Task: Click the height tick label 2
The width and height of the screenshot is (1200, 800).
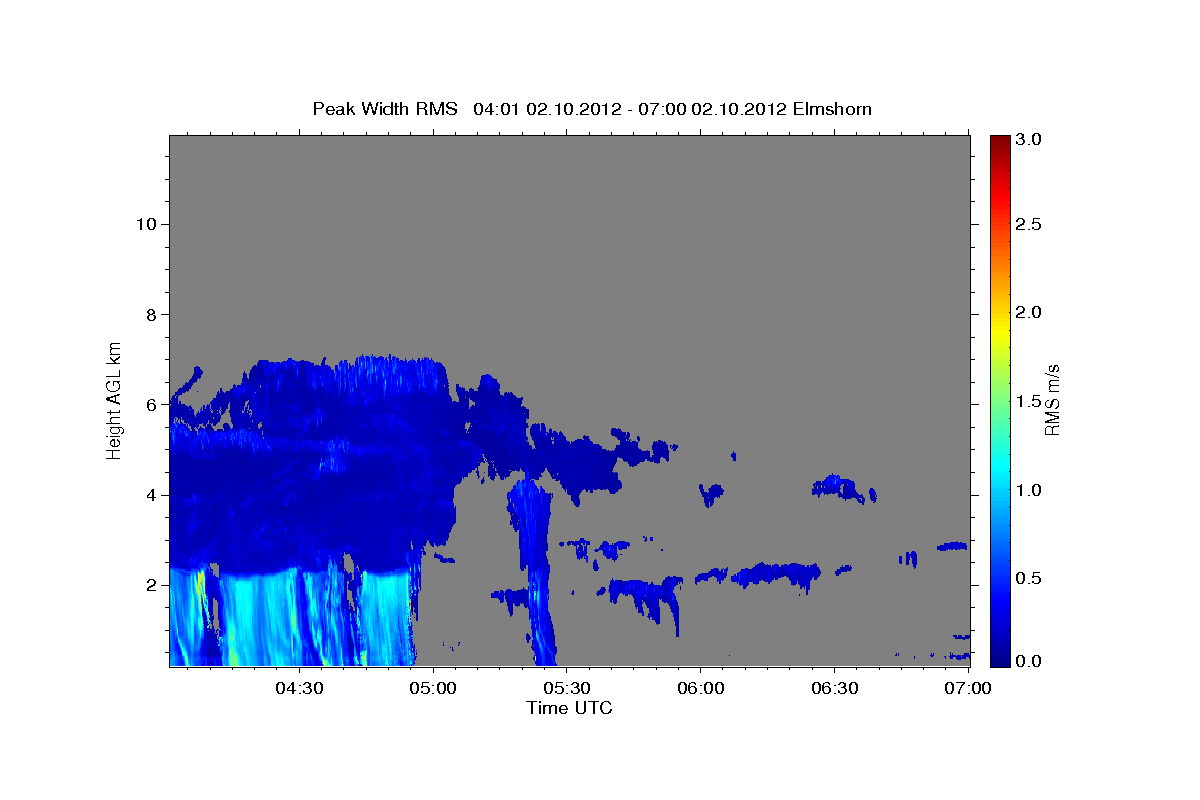Action: [x=150, y=585]
